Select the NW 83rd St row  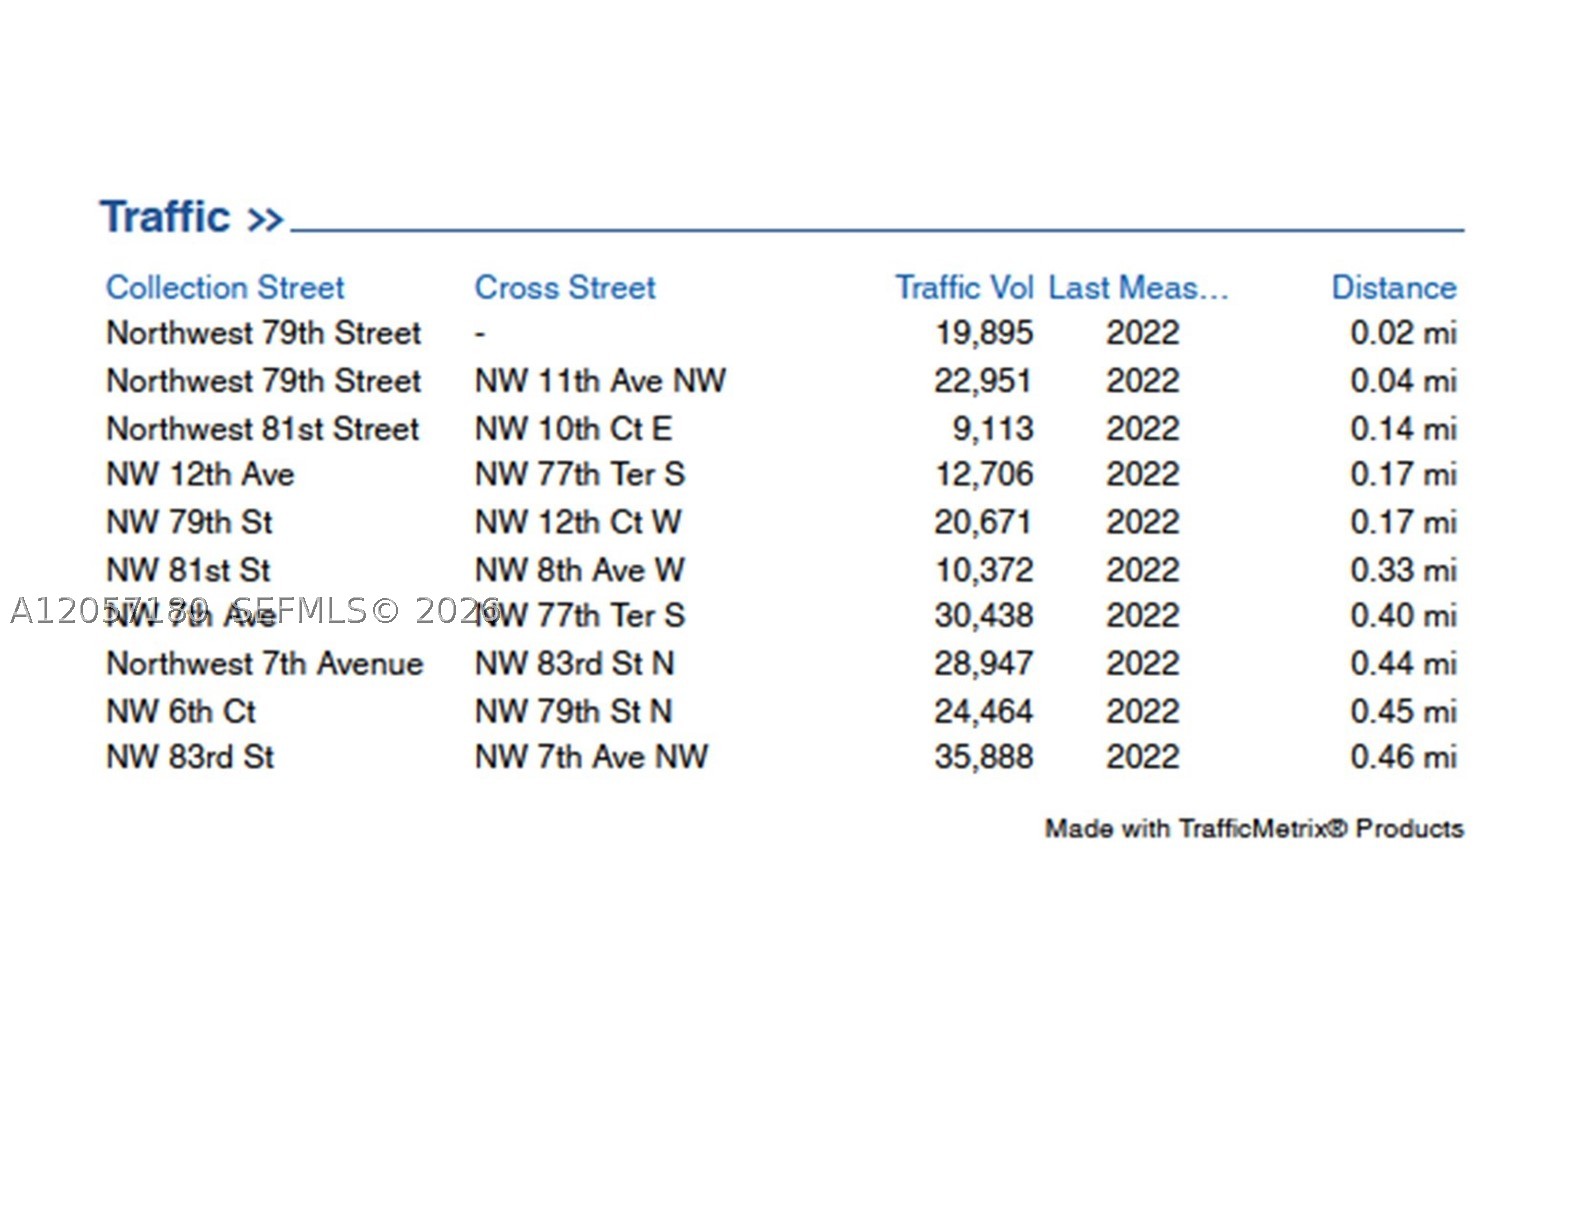tap(781, 757)
